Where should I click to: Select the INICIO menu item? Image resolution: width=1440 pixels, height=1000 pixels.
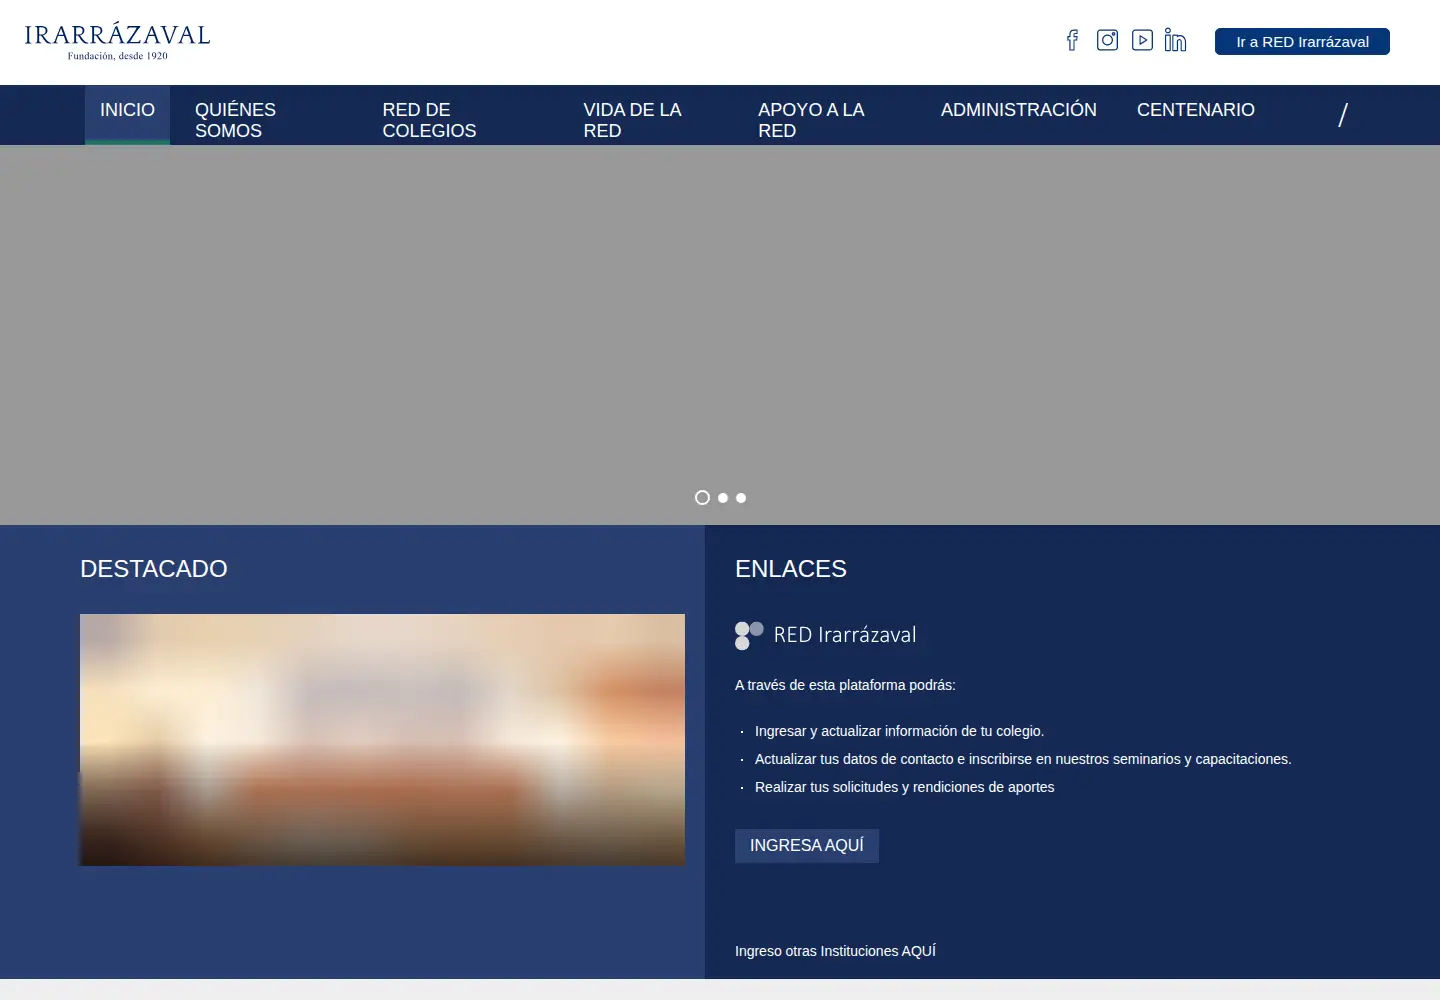pyautogui.click(x=127, y=115)
